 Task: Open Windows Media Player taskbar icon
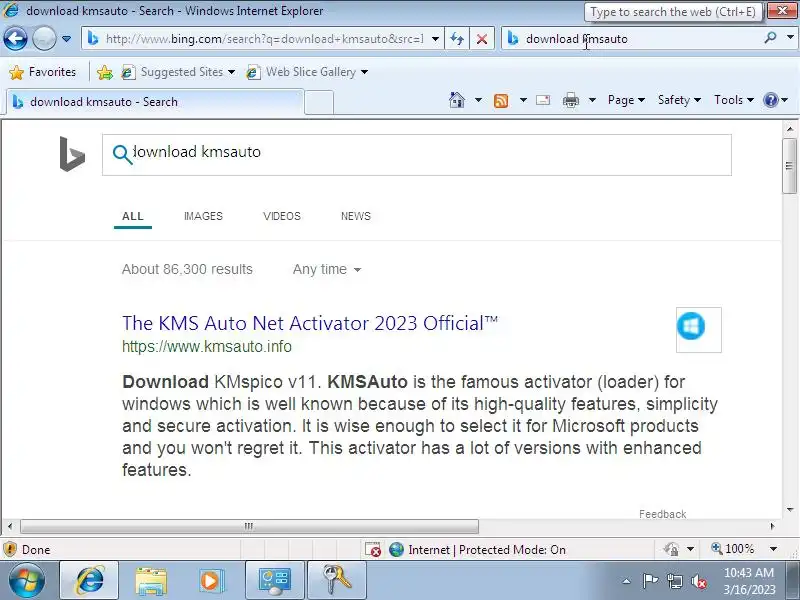pyautogui.click(x=212, y=581)
